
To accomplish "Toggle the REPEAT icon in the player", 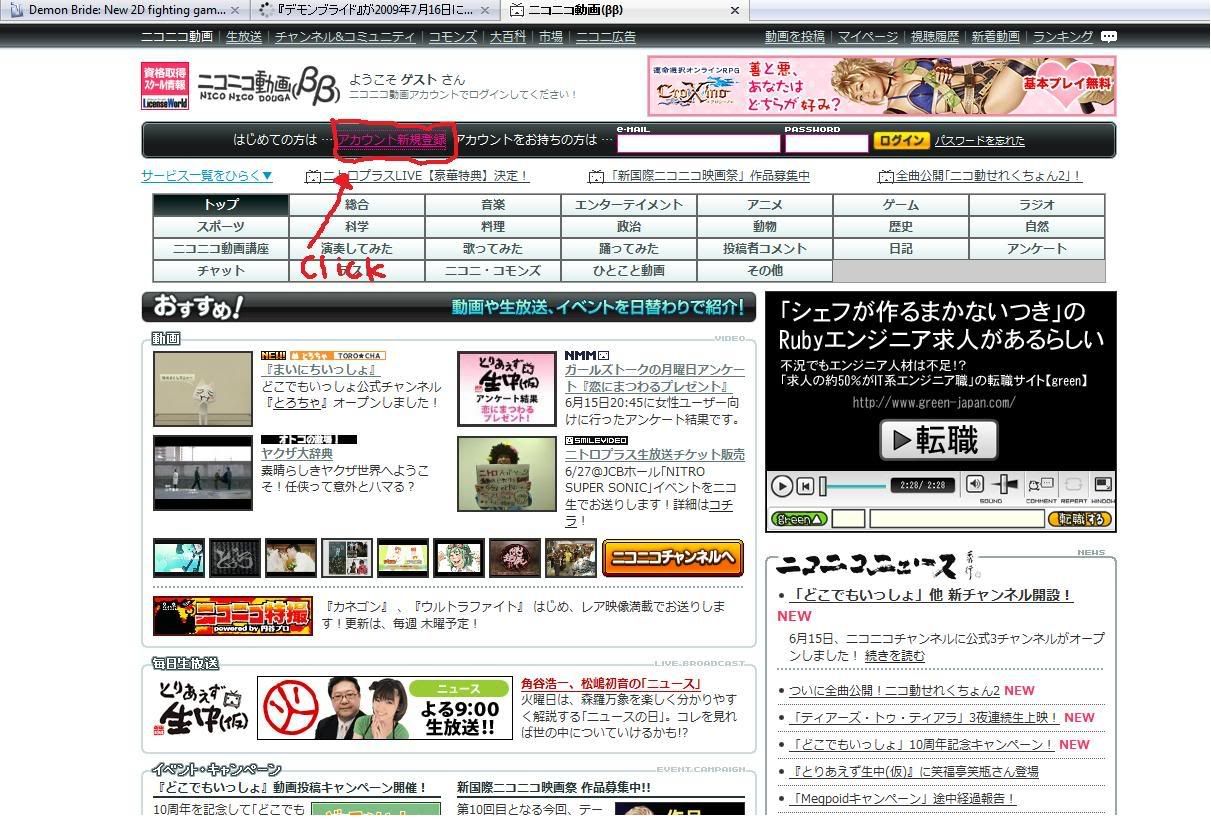I will coord(1073,485).
